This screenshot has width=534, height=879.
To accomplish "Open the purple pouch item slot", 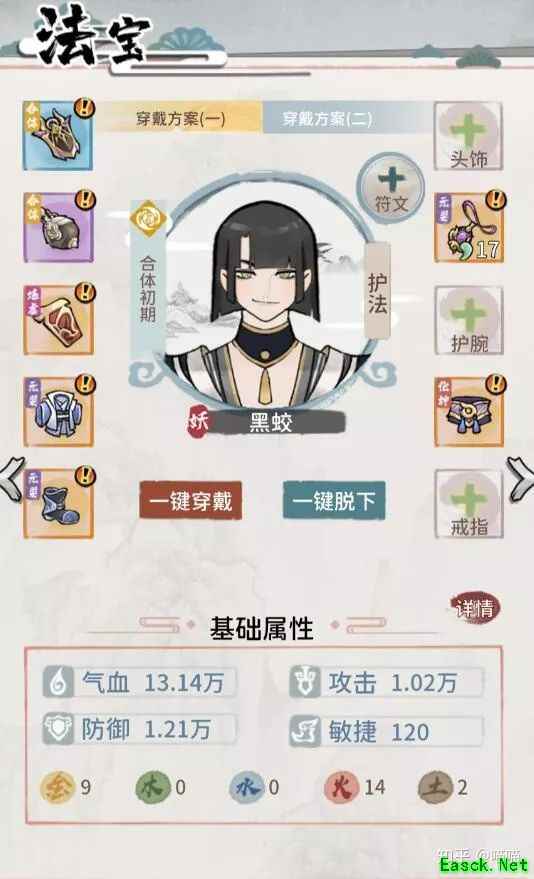I will 58,228.
